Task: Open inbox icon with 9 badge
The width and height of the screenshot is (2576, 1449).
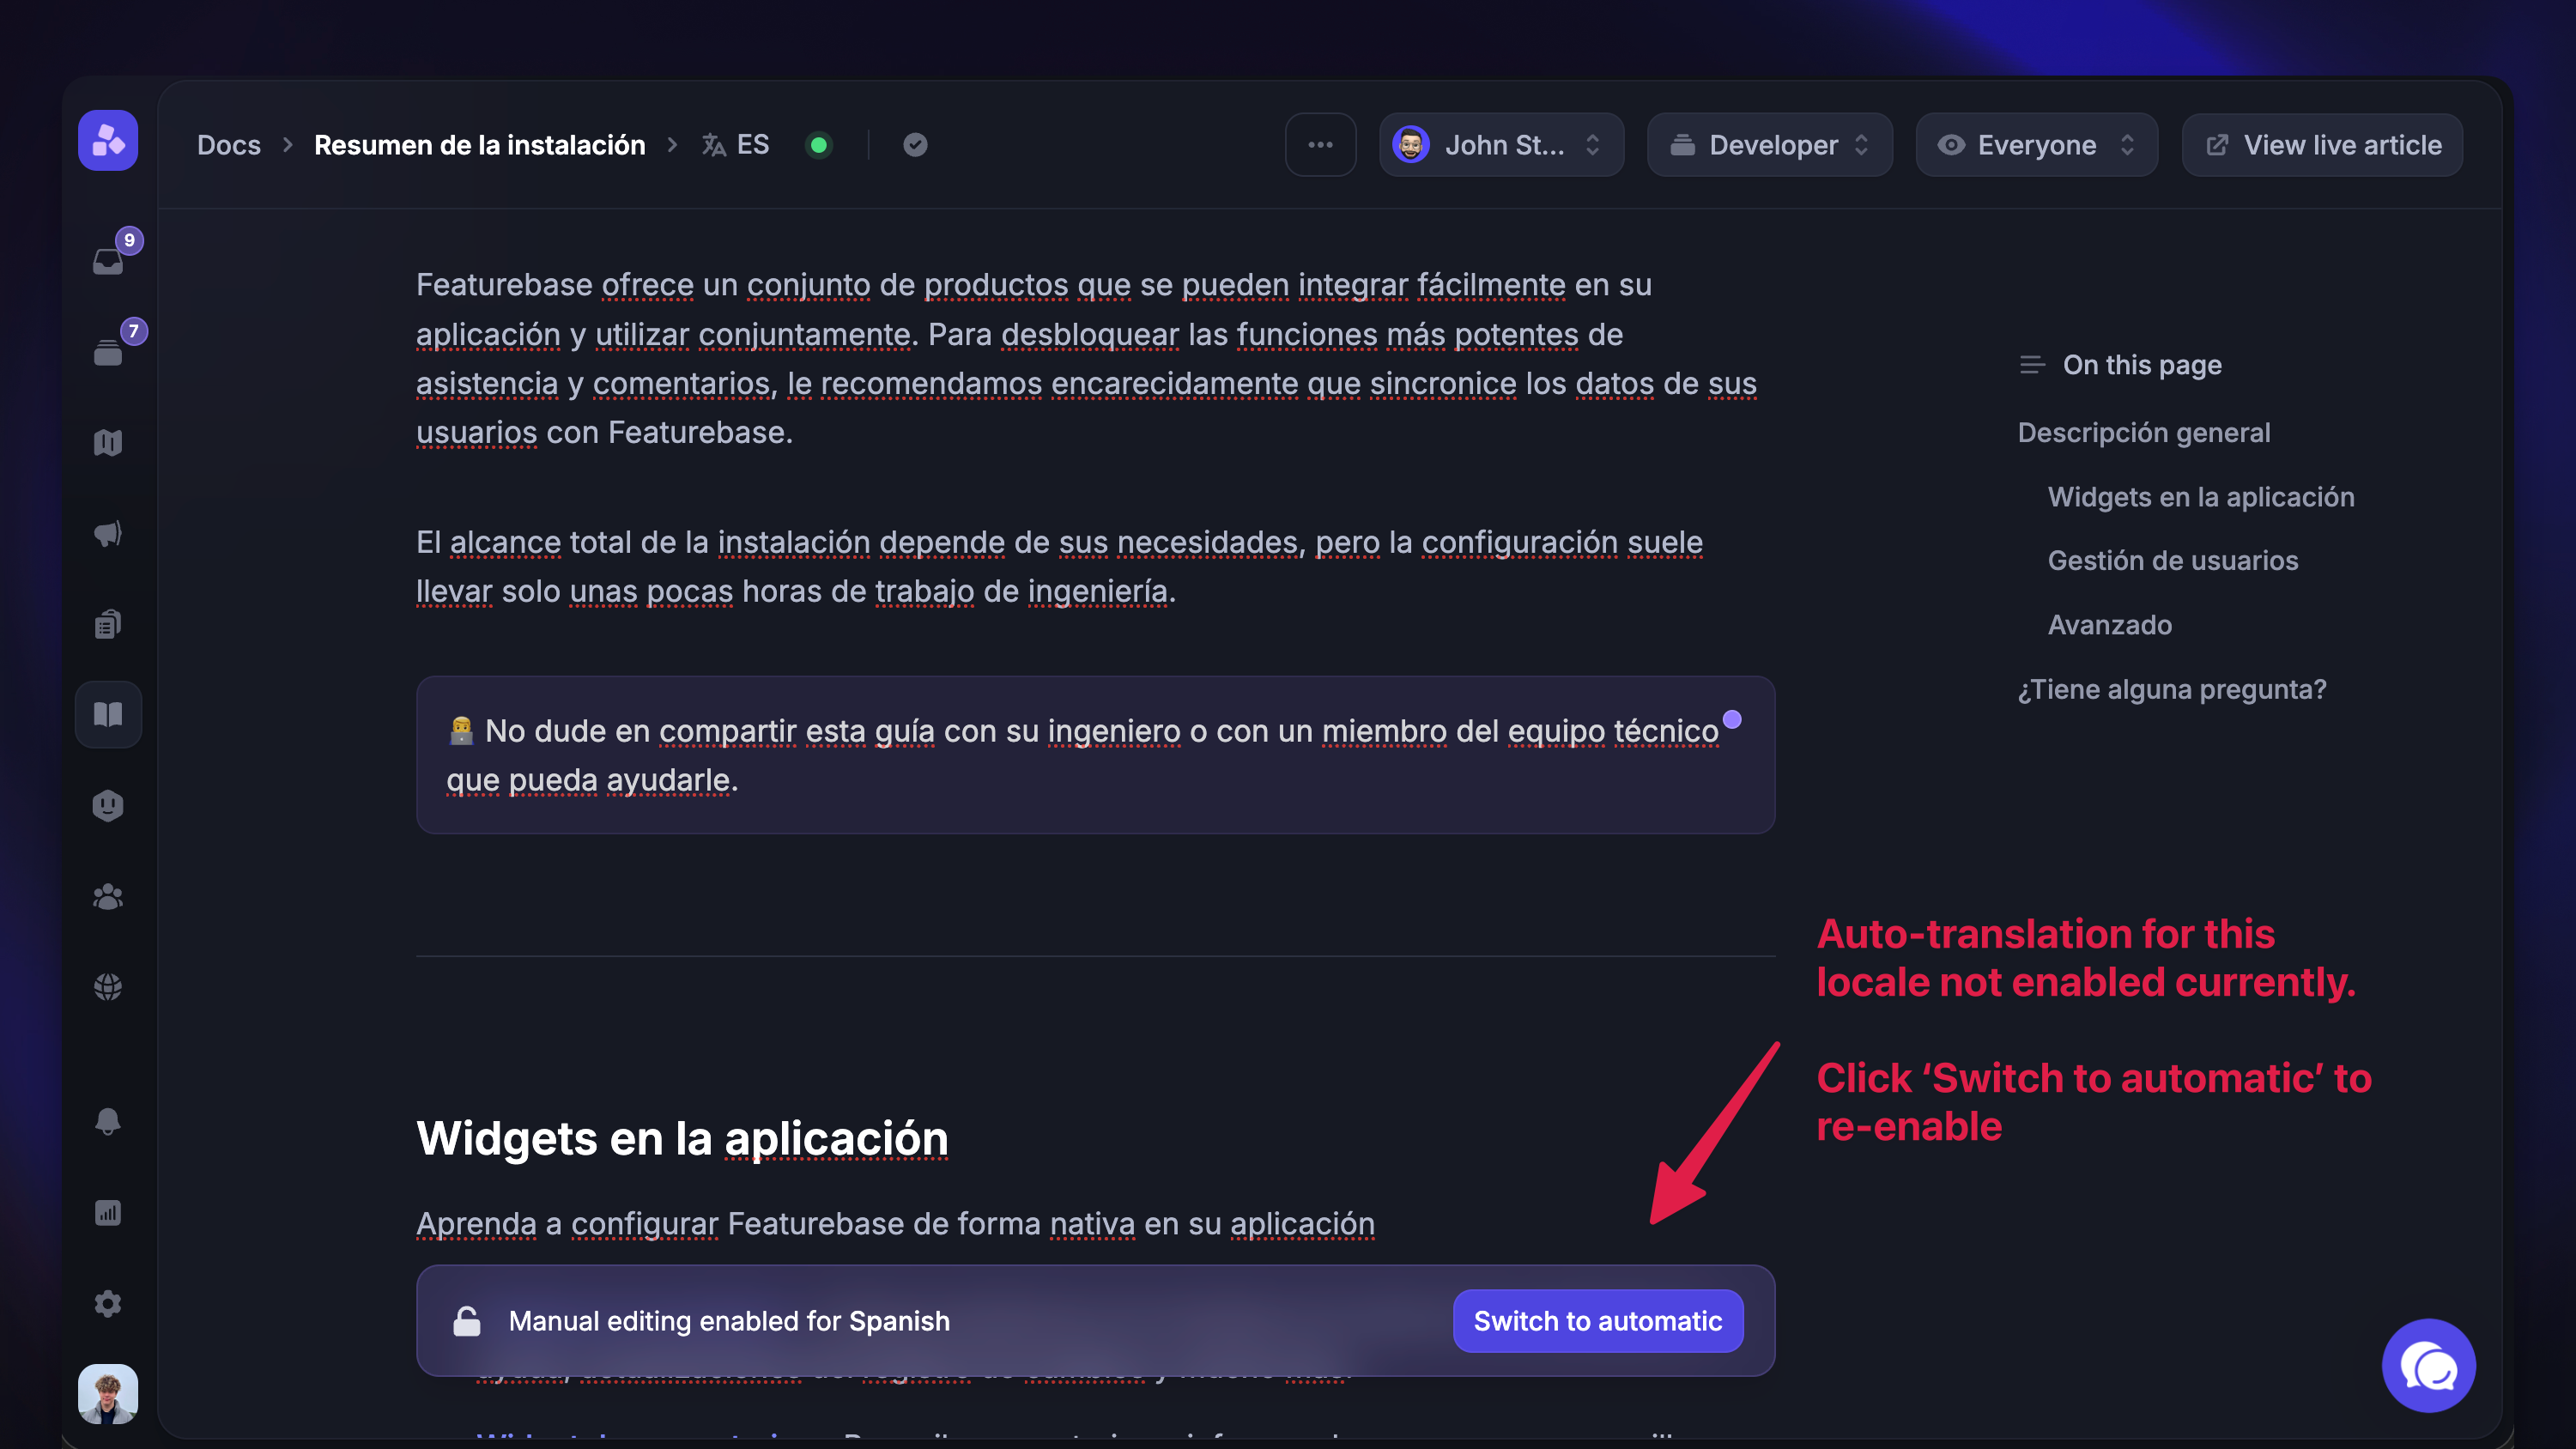Action: [x=108, y=261]
